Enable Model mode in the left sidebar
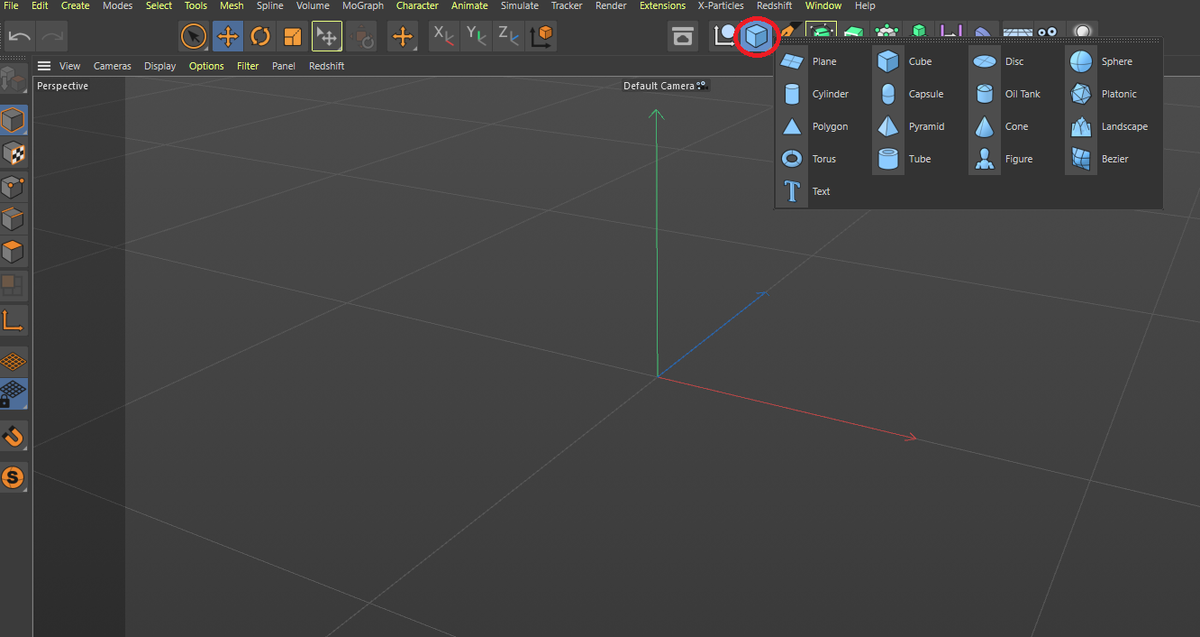1200x637 pixels. (x=13, y=121)
